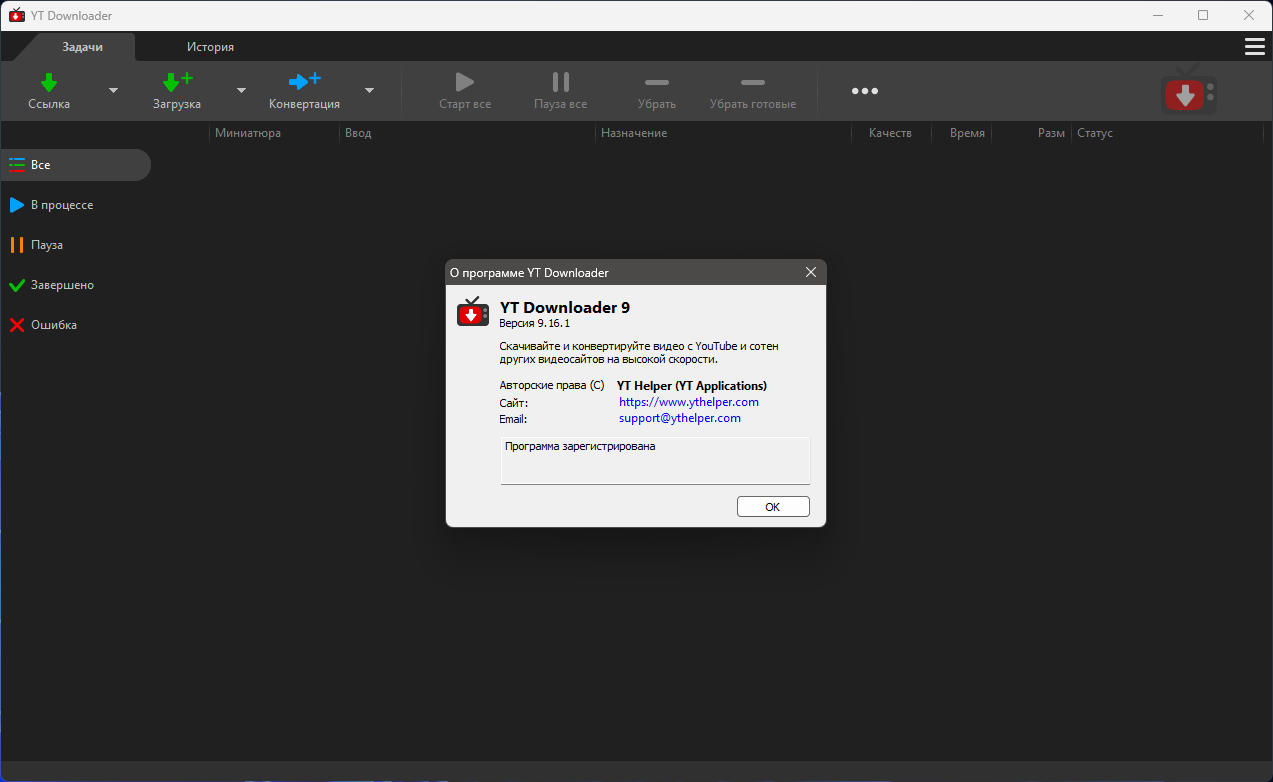
Task: Click the red TV downloader logo in toolbar
Action: pos(1189,92)
